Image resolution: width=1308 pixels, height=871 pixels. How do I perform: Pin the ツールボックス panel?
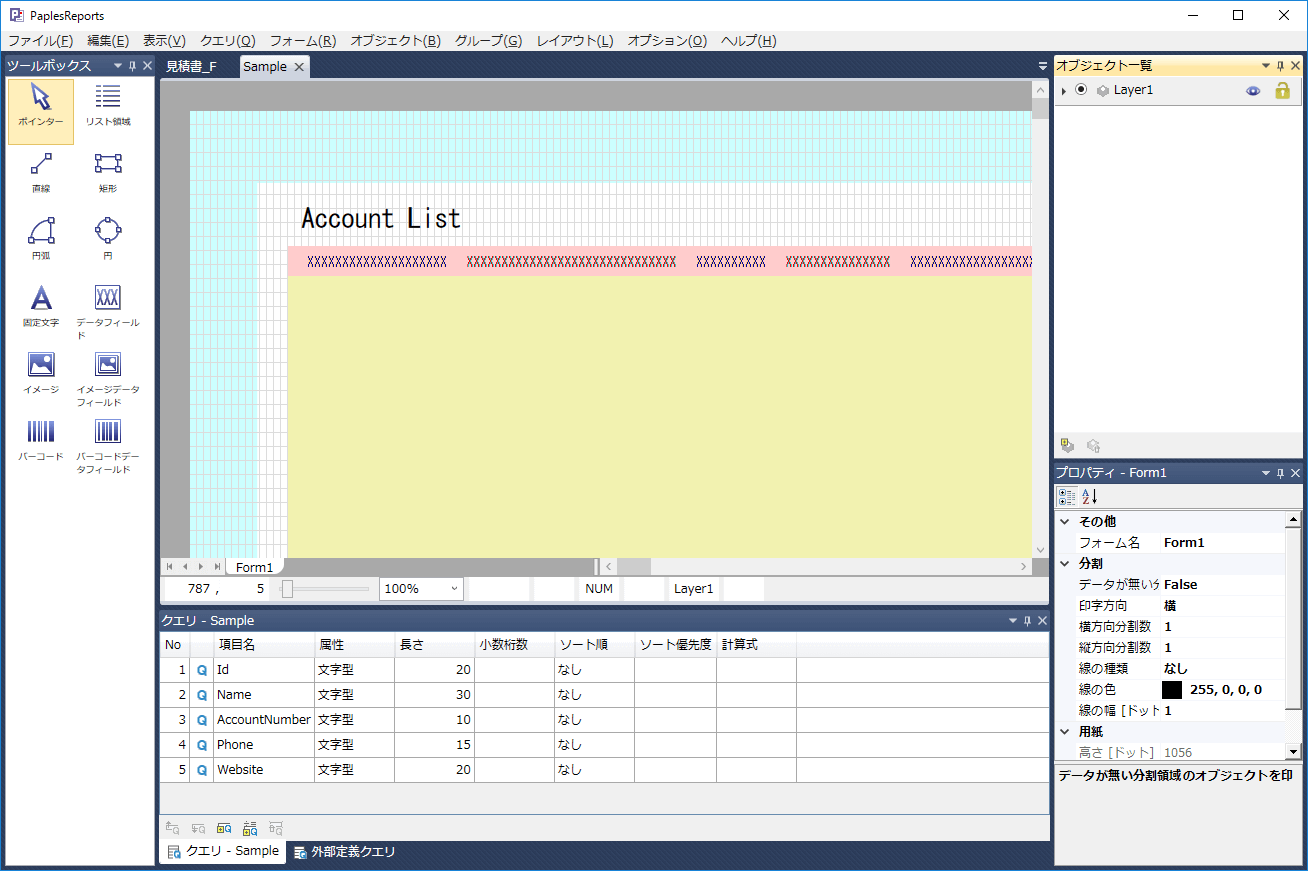point(132,66)
